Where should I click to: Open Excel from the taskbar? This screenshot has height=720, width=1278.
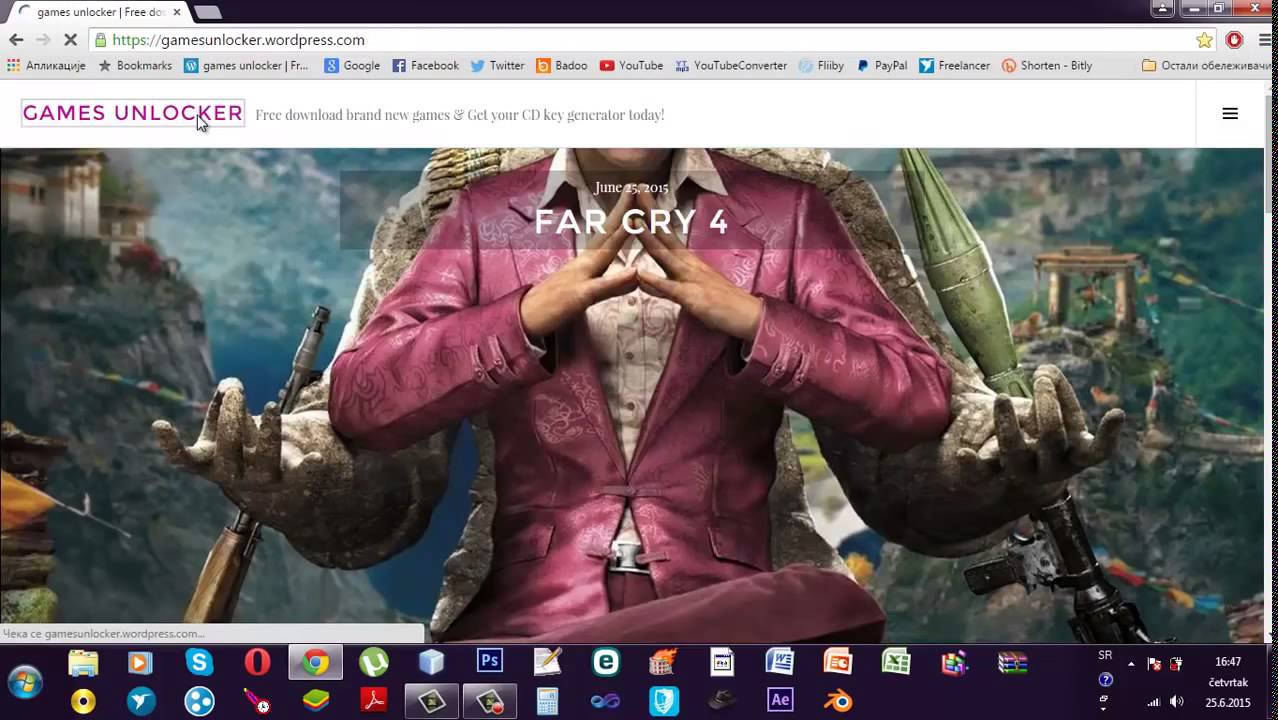coord(896,662)
